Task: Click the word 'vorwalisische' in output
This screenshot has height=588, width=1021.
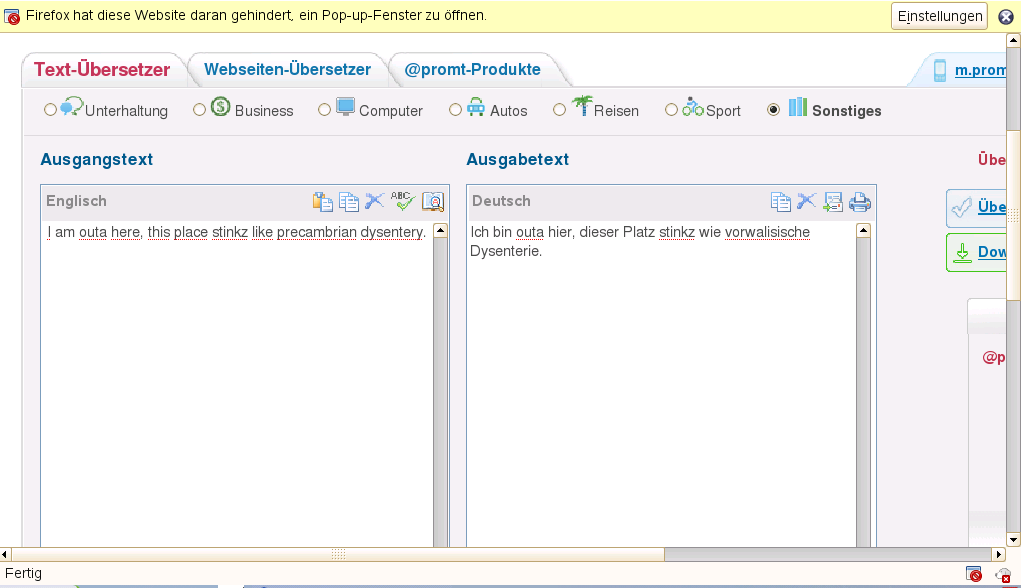Action: (767, 232)
